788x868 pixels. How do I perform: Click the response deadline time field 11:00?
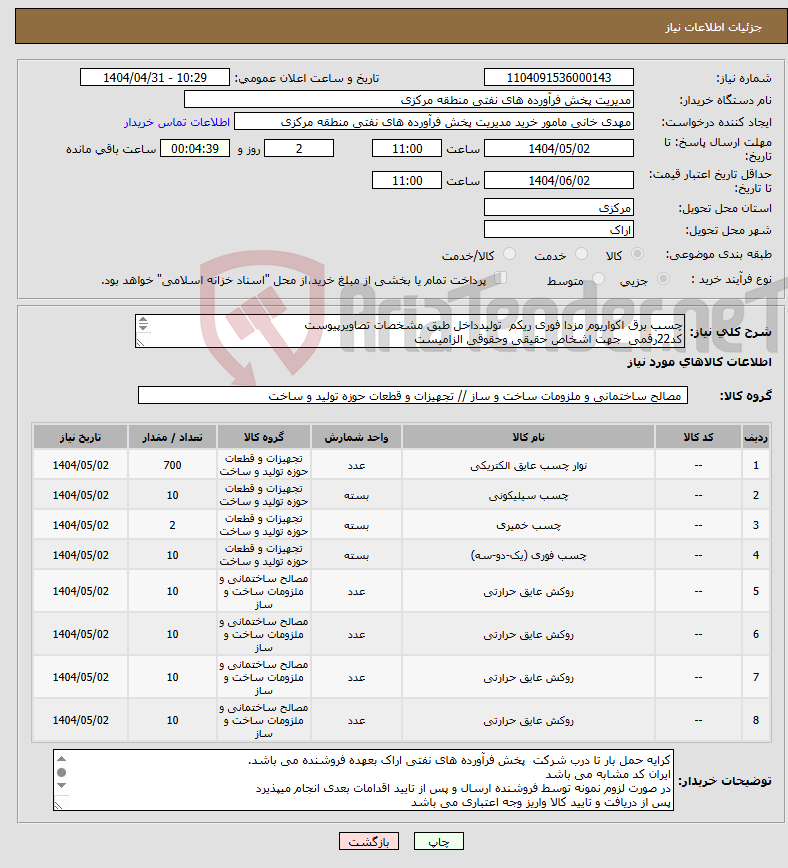pyautogui.click(x=407, y=148)
